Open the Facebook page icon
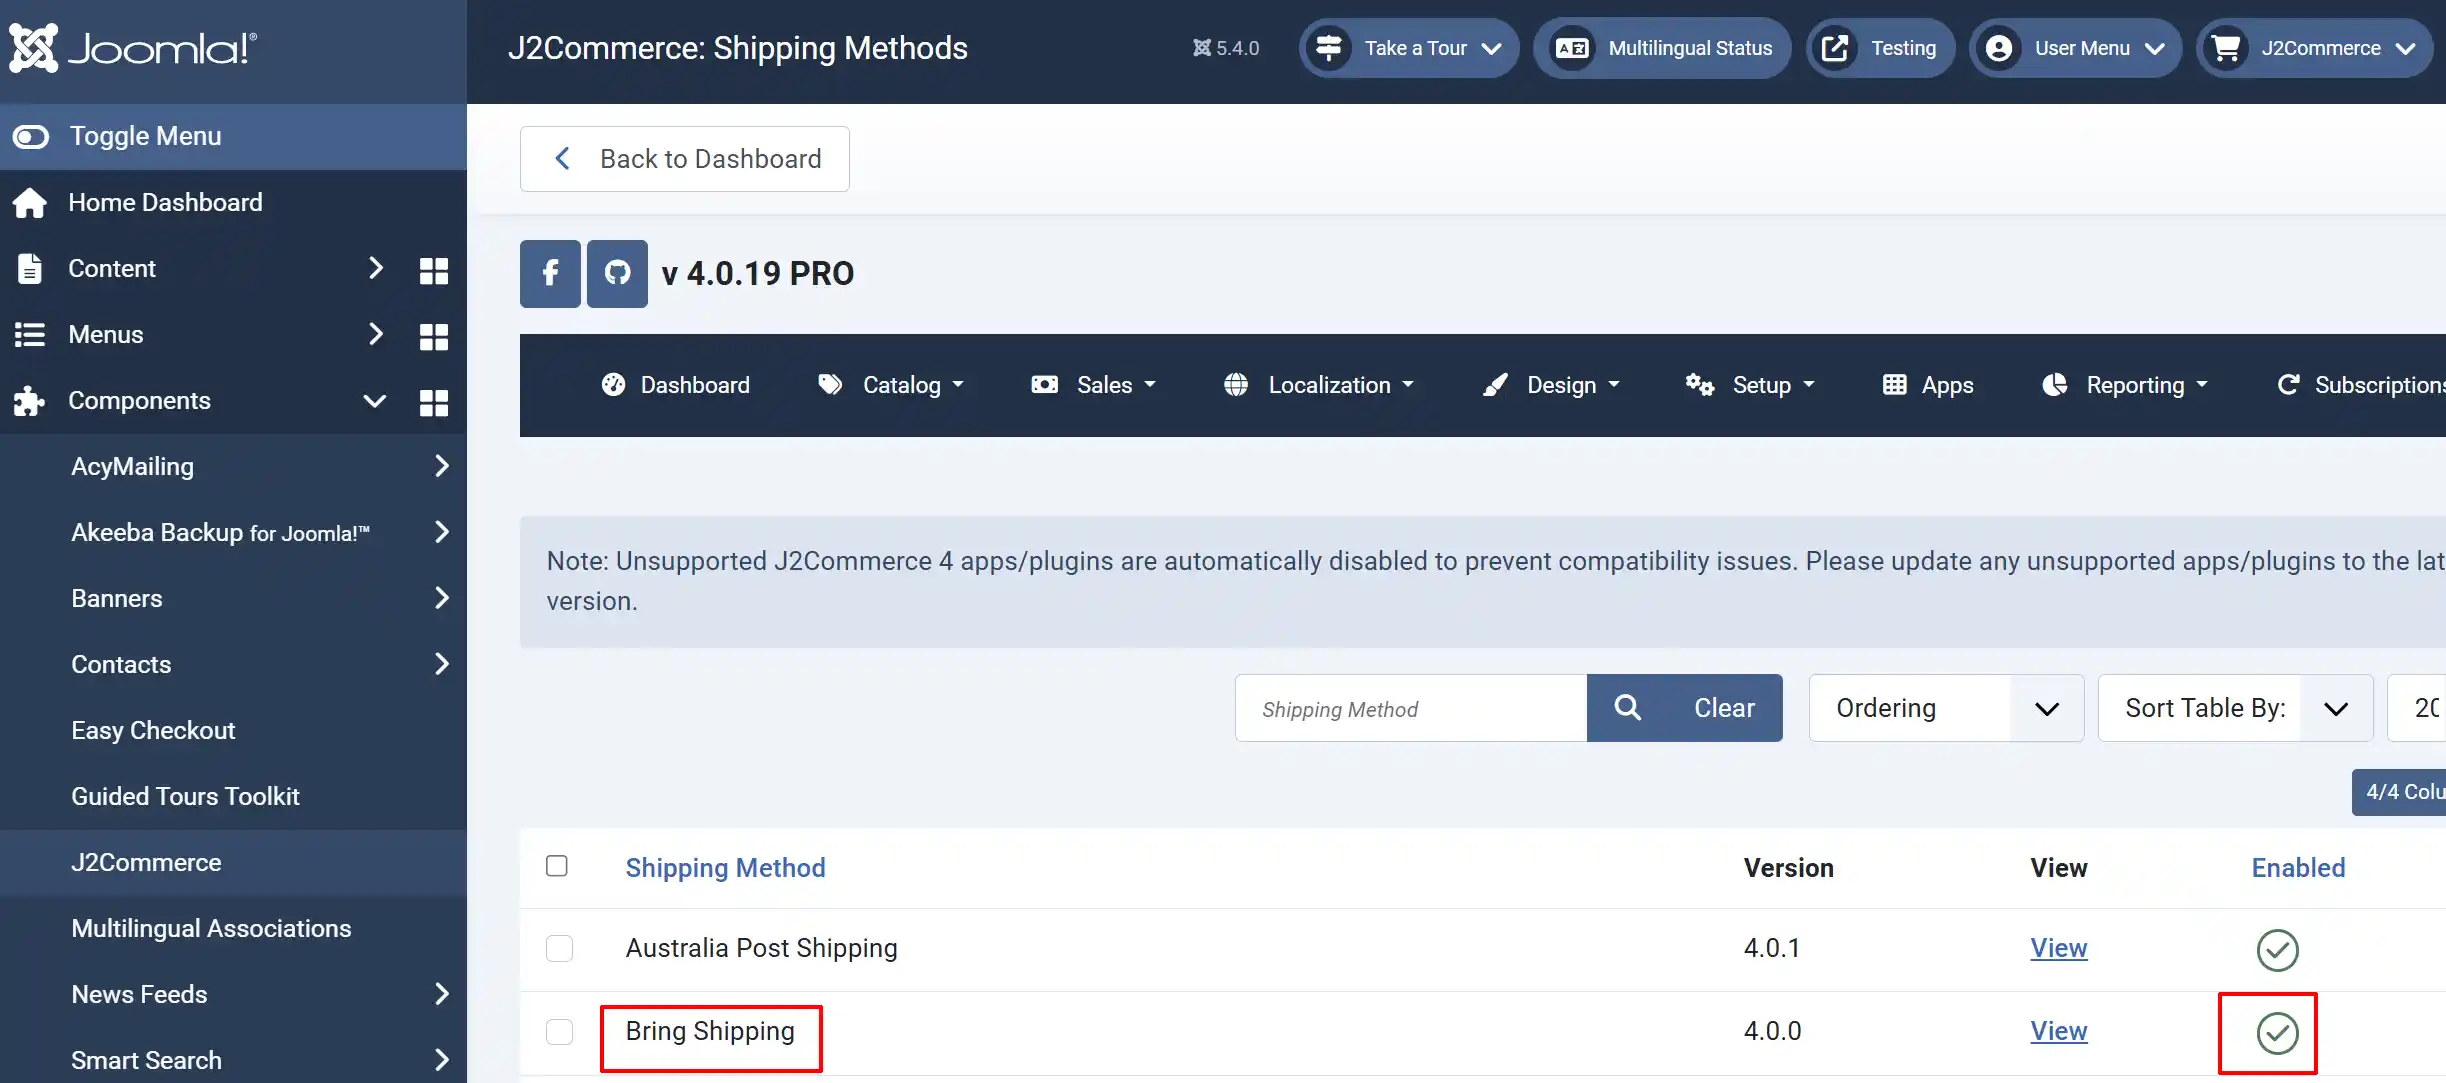The image size is (2446, 1083). point(550,273)
